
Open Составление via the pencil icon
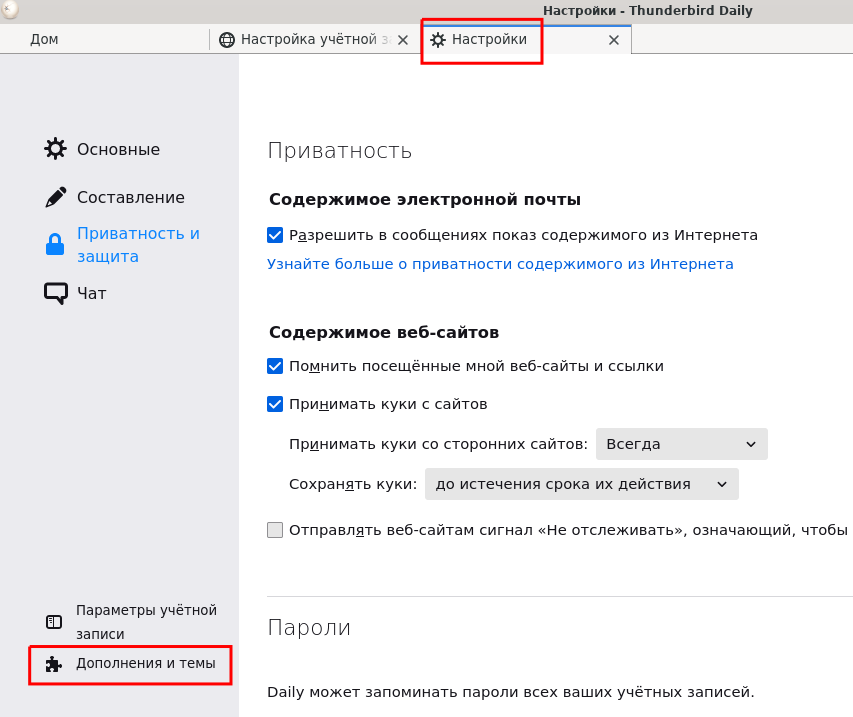pos(56,196)
